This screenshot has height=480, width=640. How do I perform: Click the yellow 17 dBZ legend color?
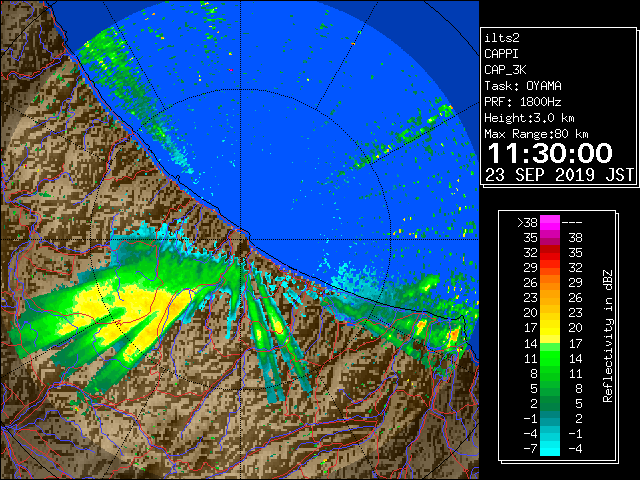(x=550, y=328)
